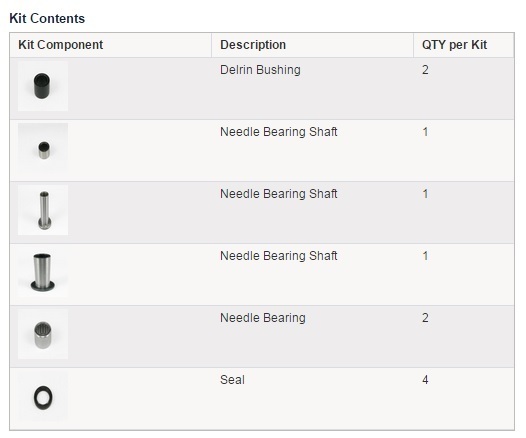The image size is (526, 438).
Task: Open the short needle bearing shaft image
Action: coord(43,148)
